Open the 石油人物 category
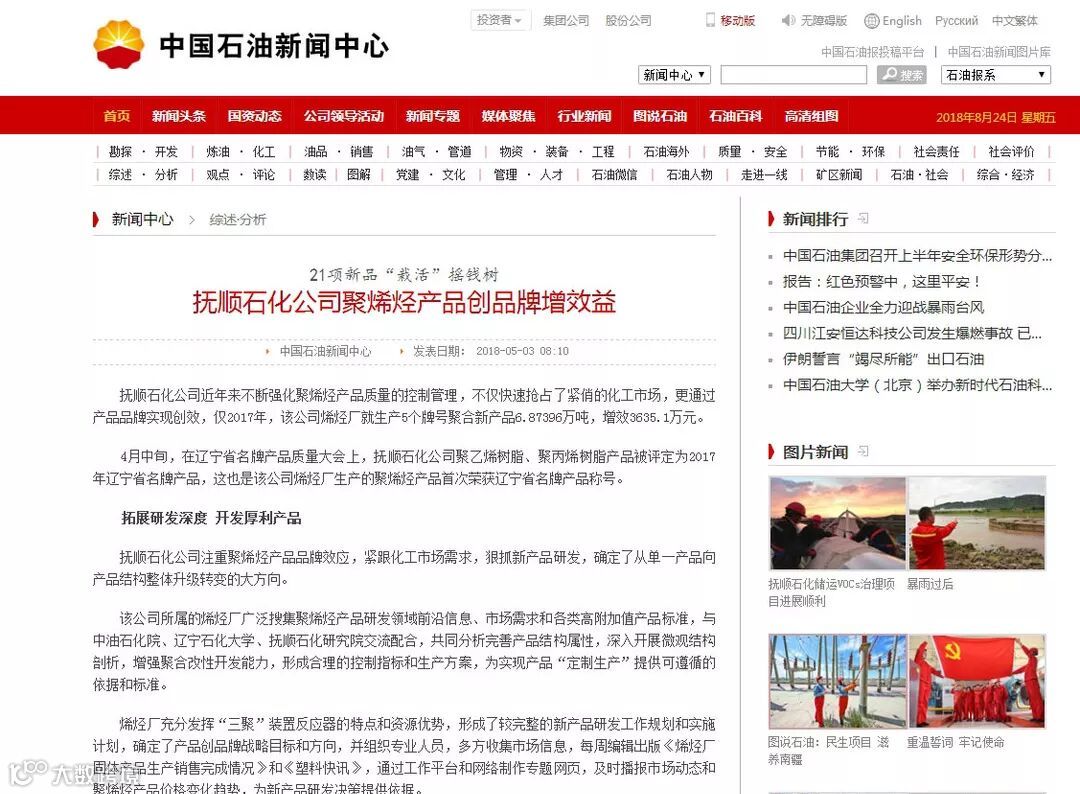The height and width of the screenshot is (794, 1080). point(689,175)
